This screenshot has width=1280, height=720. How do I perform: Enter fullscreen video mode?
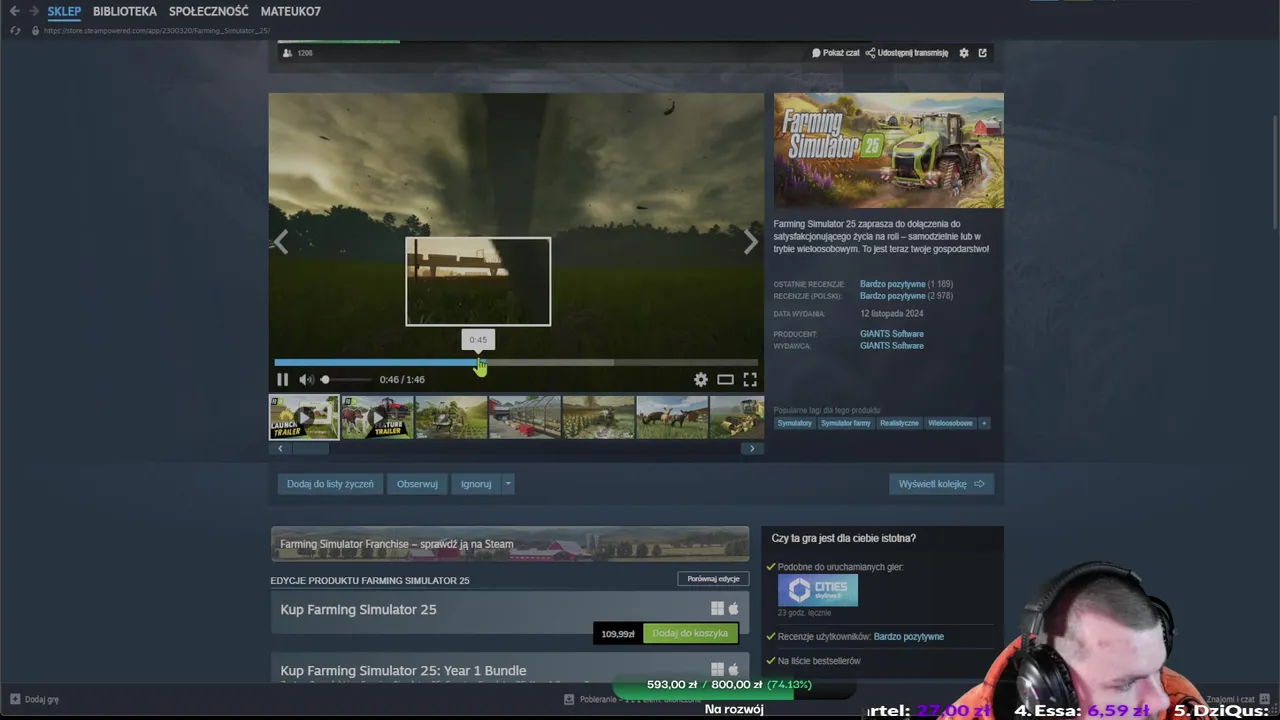(x=750, y=379)
